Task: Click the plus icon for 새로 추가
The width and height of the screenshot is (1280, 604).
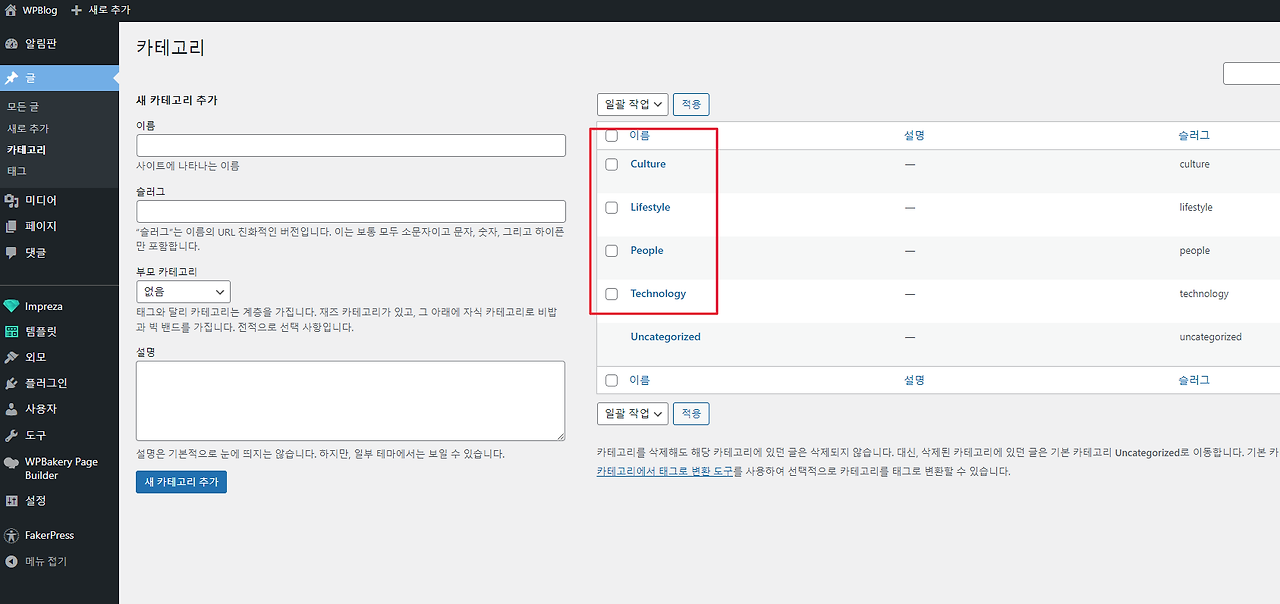Action: (x=76, y=10)
